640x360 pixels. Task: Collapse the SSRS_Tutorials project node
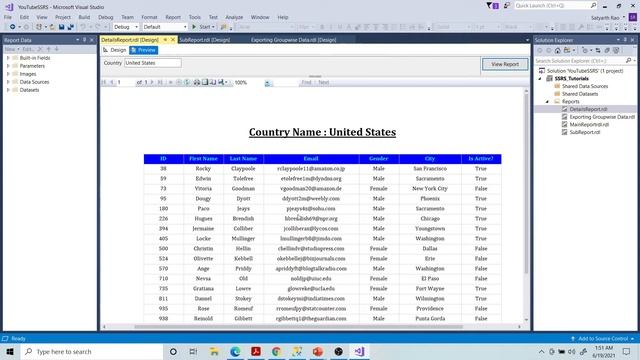540,78
